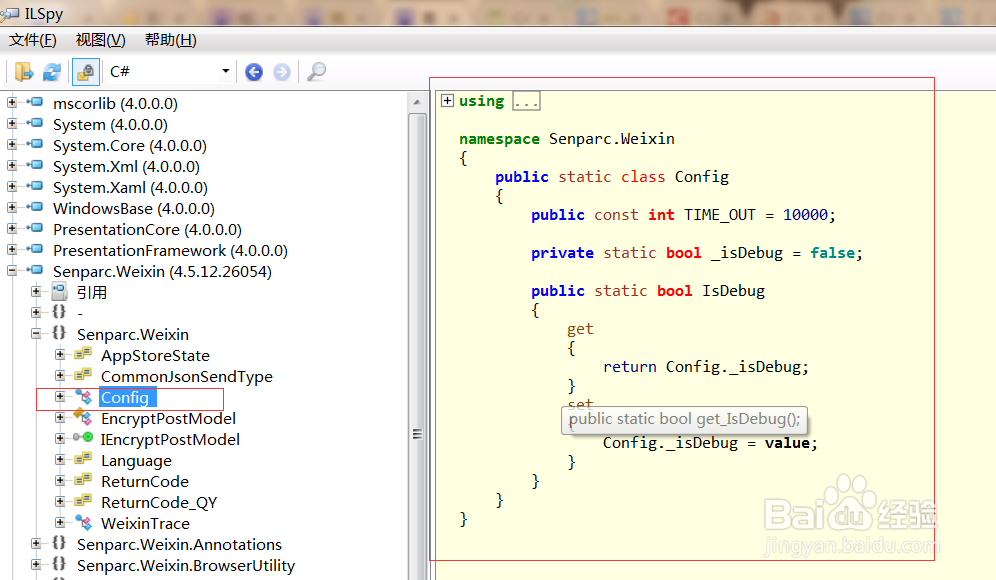The image size is (996, 580).
Task: Click the Config class icon
Action: pyautogui.click(x=83, y=396)
